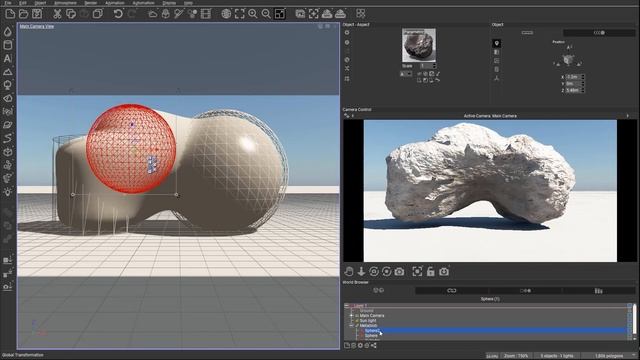Screen dimensions: 640x360
Task: Click the X position input field
Action: point(573,77)
